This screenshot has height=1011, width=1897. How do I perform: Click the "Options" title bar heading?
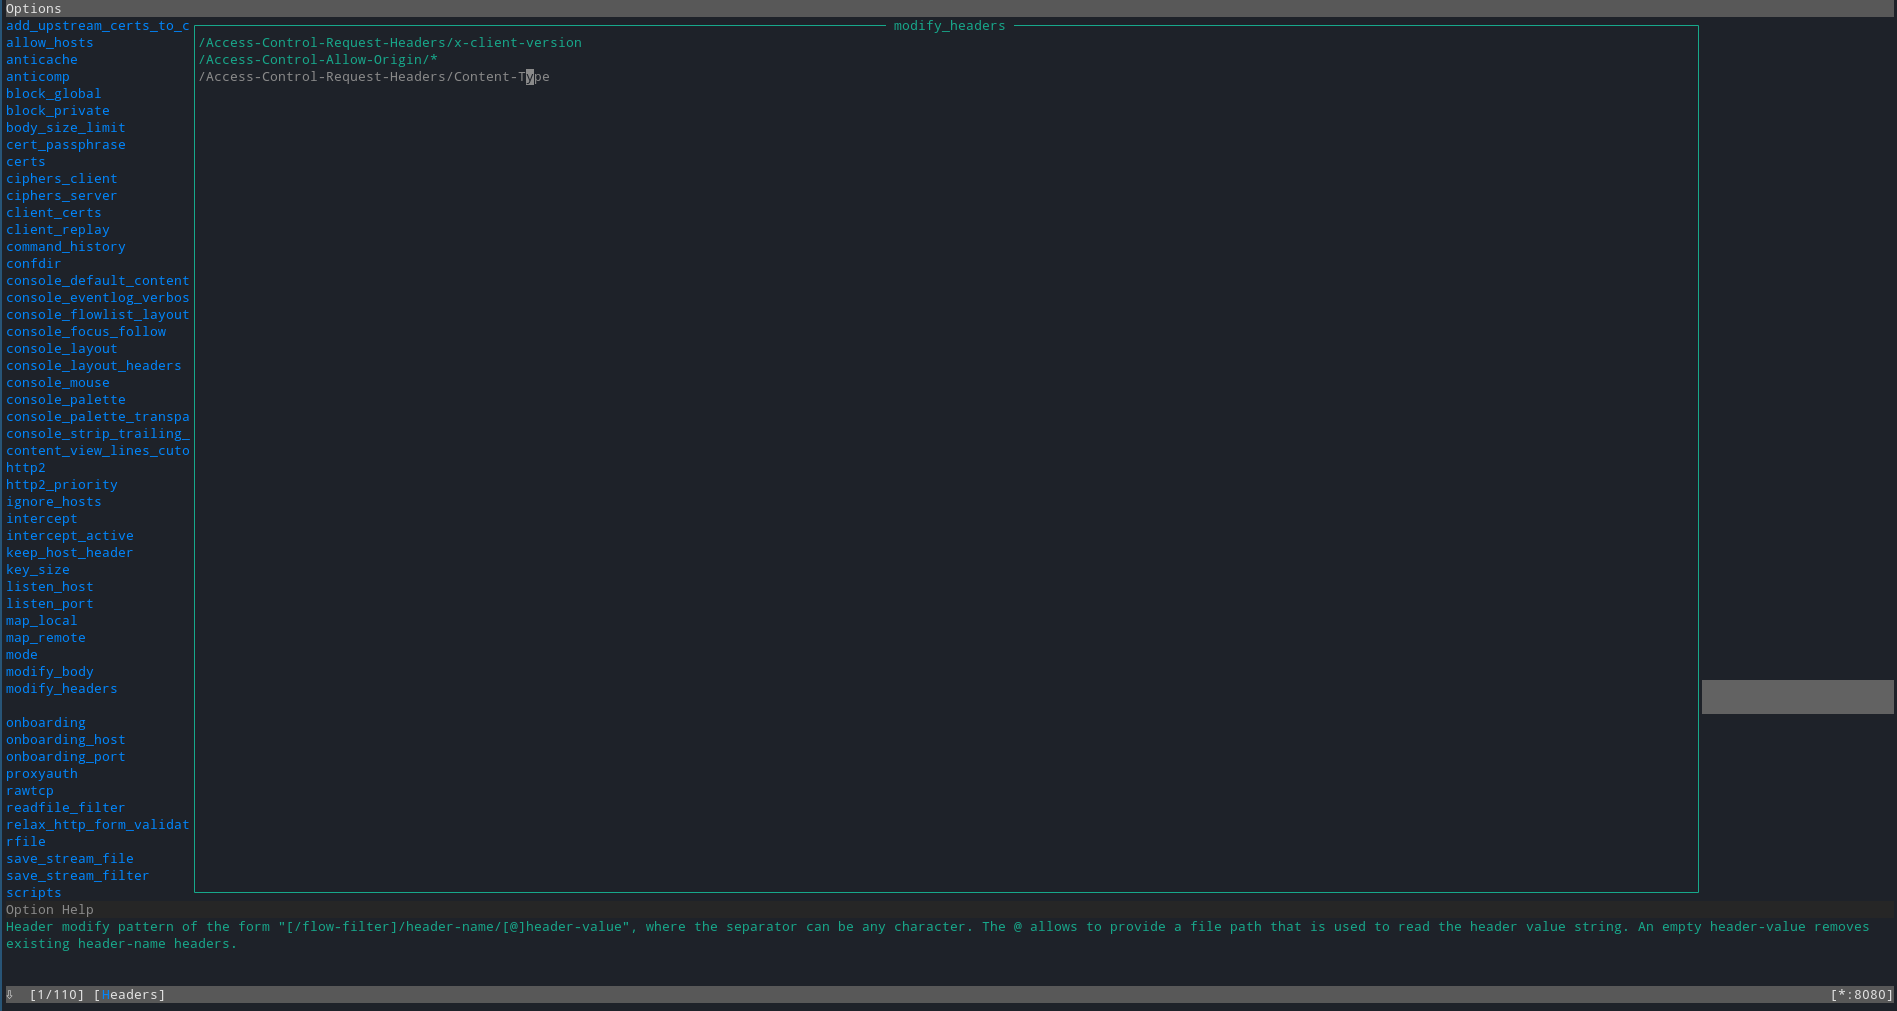[x=33, y=8]
